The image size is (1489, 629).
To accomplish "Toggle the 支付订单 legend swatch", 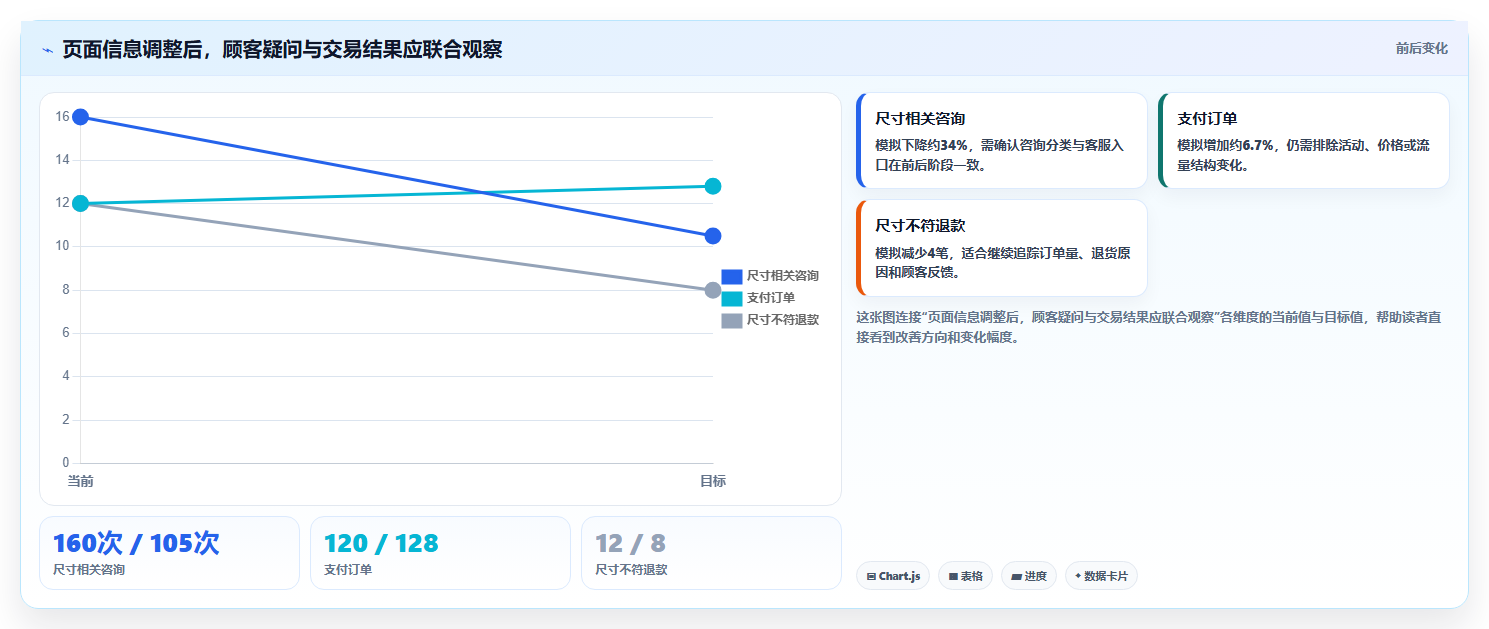I will pos(732,298).
